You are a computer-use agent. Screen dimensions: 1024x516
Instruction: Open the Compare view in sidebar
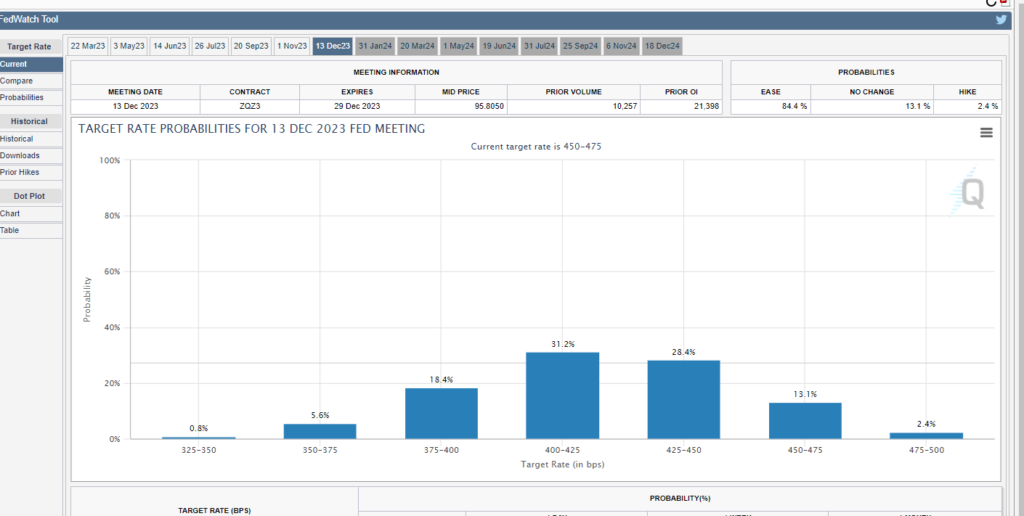[x=17, y=81]
